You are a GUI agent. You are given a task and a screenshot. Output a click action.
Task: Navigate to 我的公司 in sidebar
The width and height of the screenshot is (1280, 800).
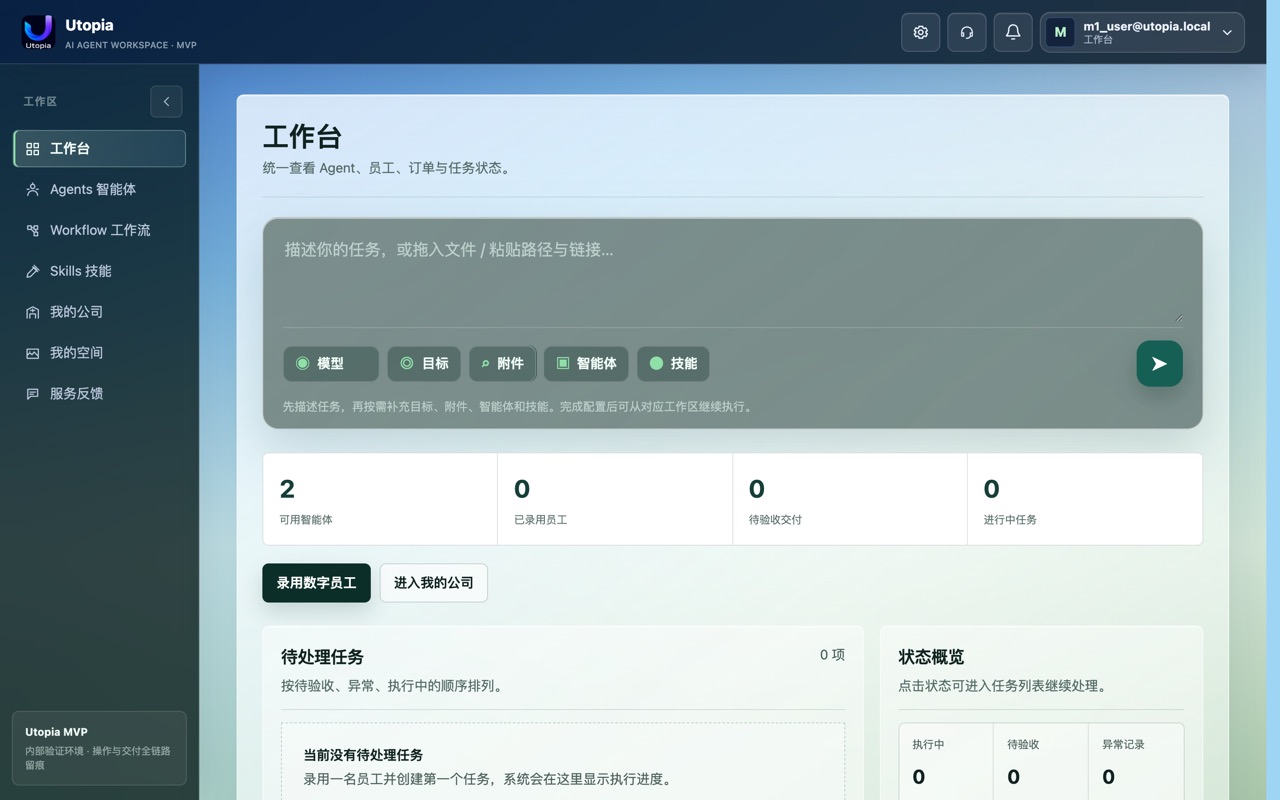point(99,312)
